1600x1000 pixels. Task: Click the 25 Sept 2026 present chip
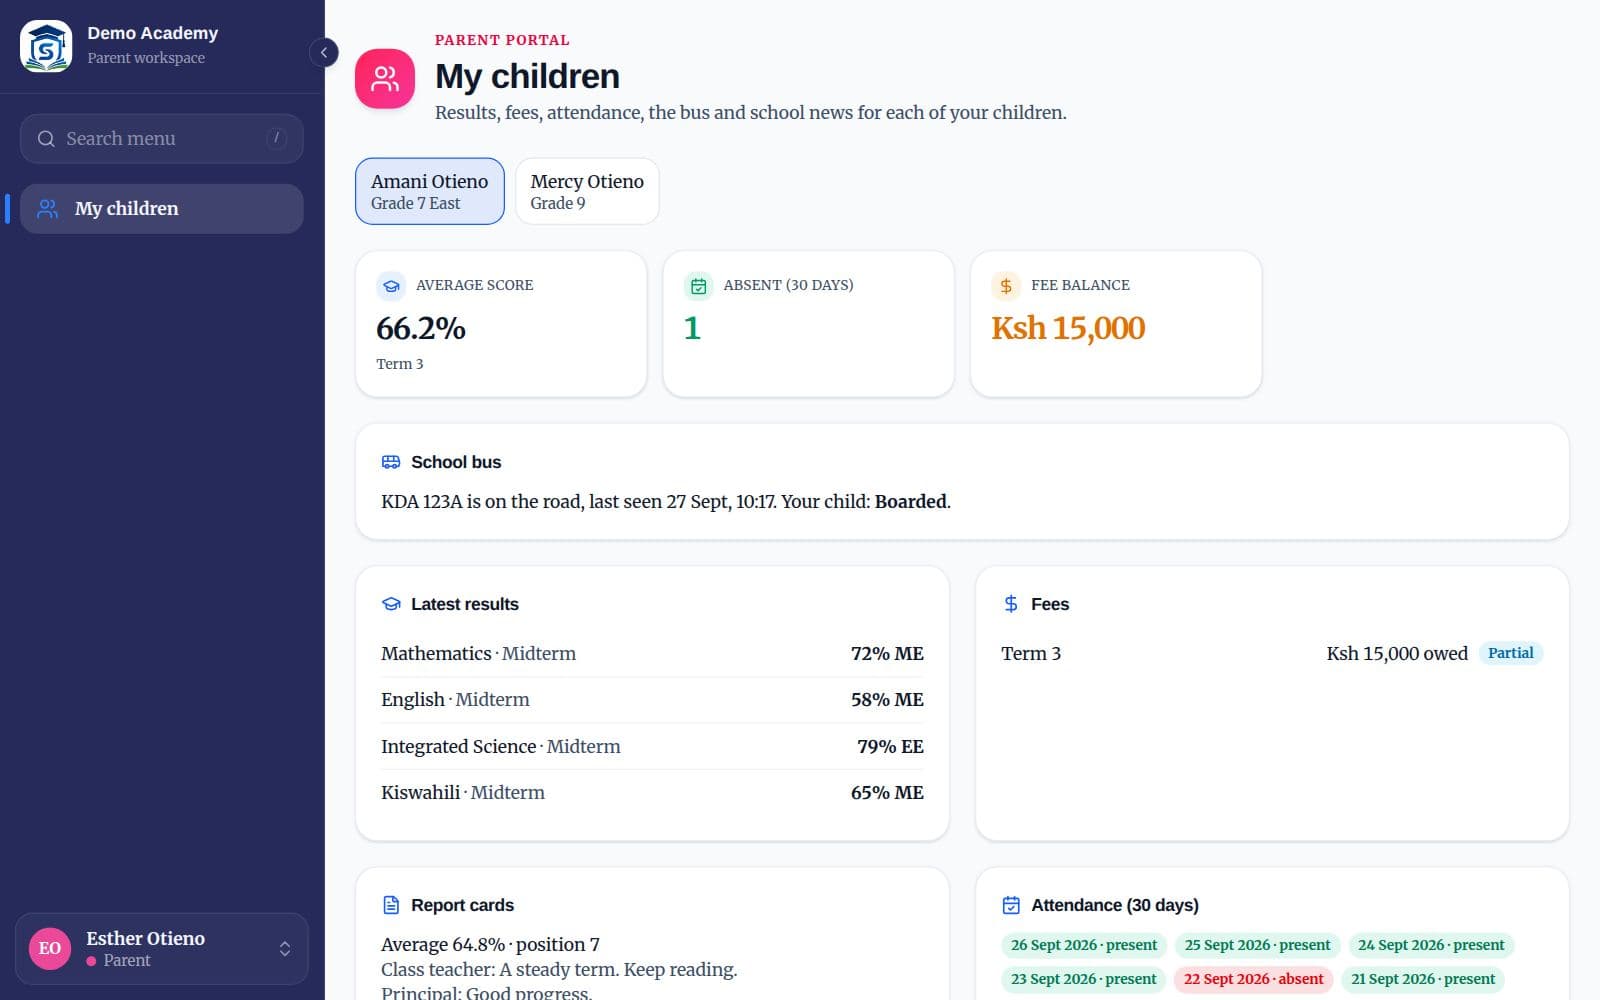[x=1257, y=945]
